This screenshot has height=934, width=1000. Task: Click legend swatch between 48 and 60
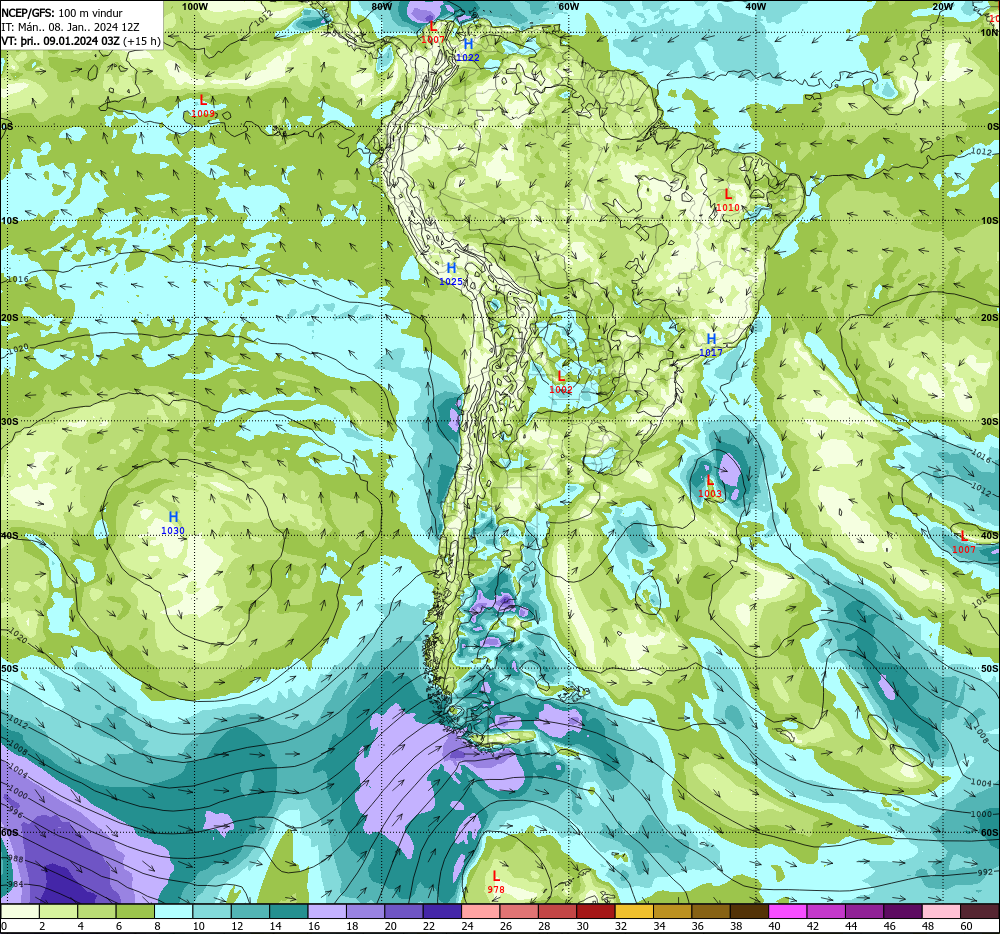pos(941,912)
